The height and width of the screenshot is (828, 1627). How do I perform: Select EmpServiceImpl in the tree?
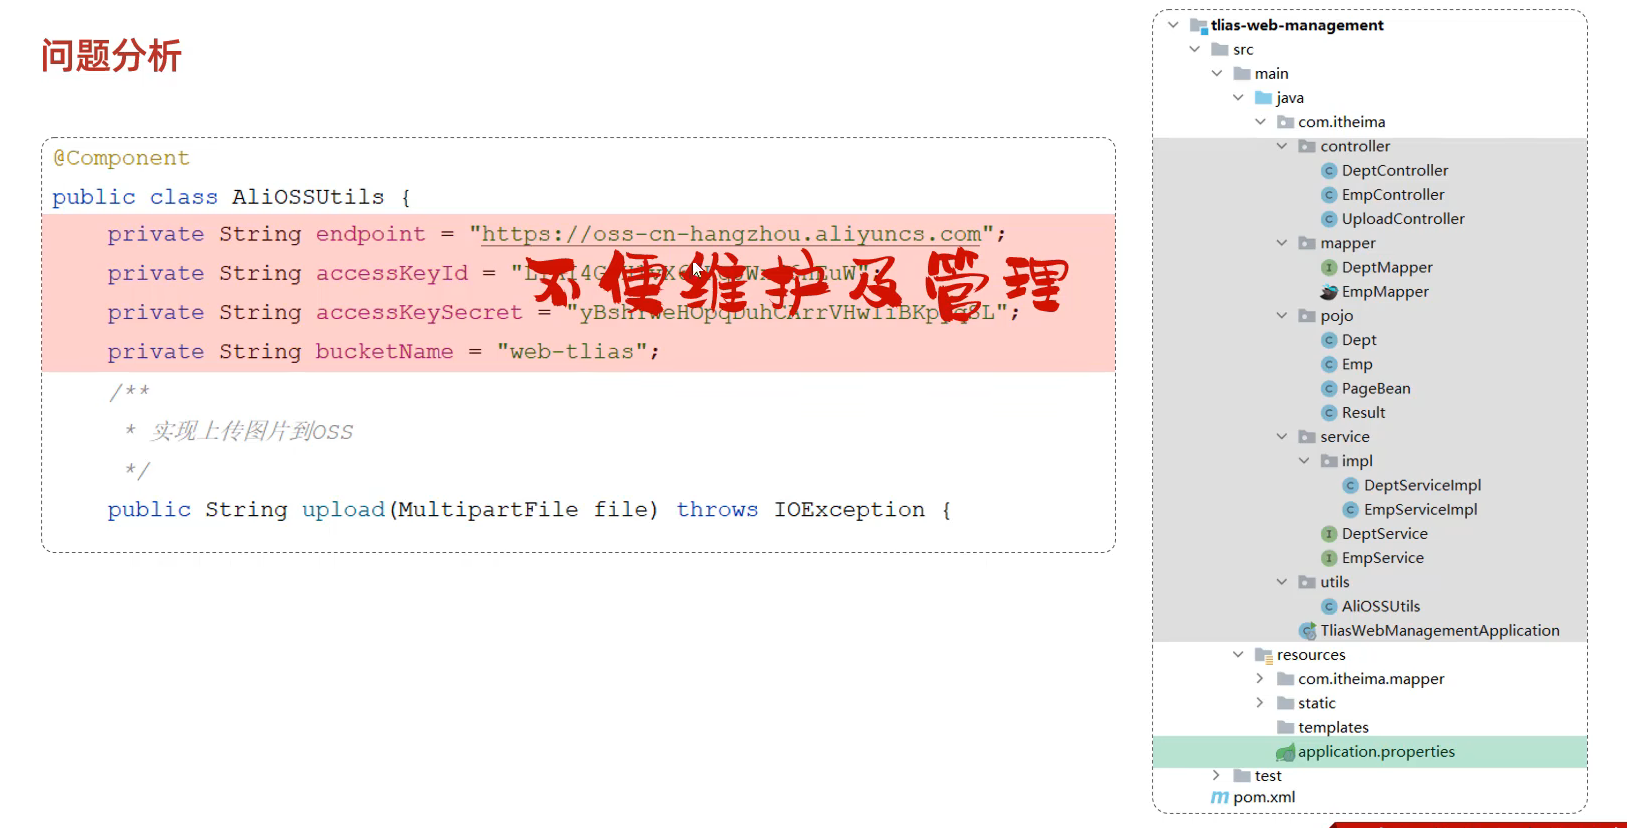pos(1420,510)
